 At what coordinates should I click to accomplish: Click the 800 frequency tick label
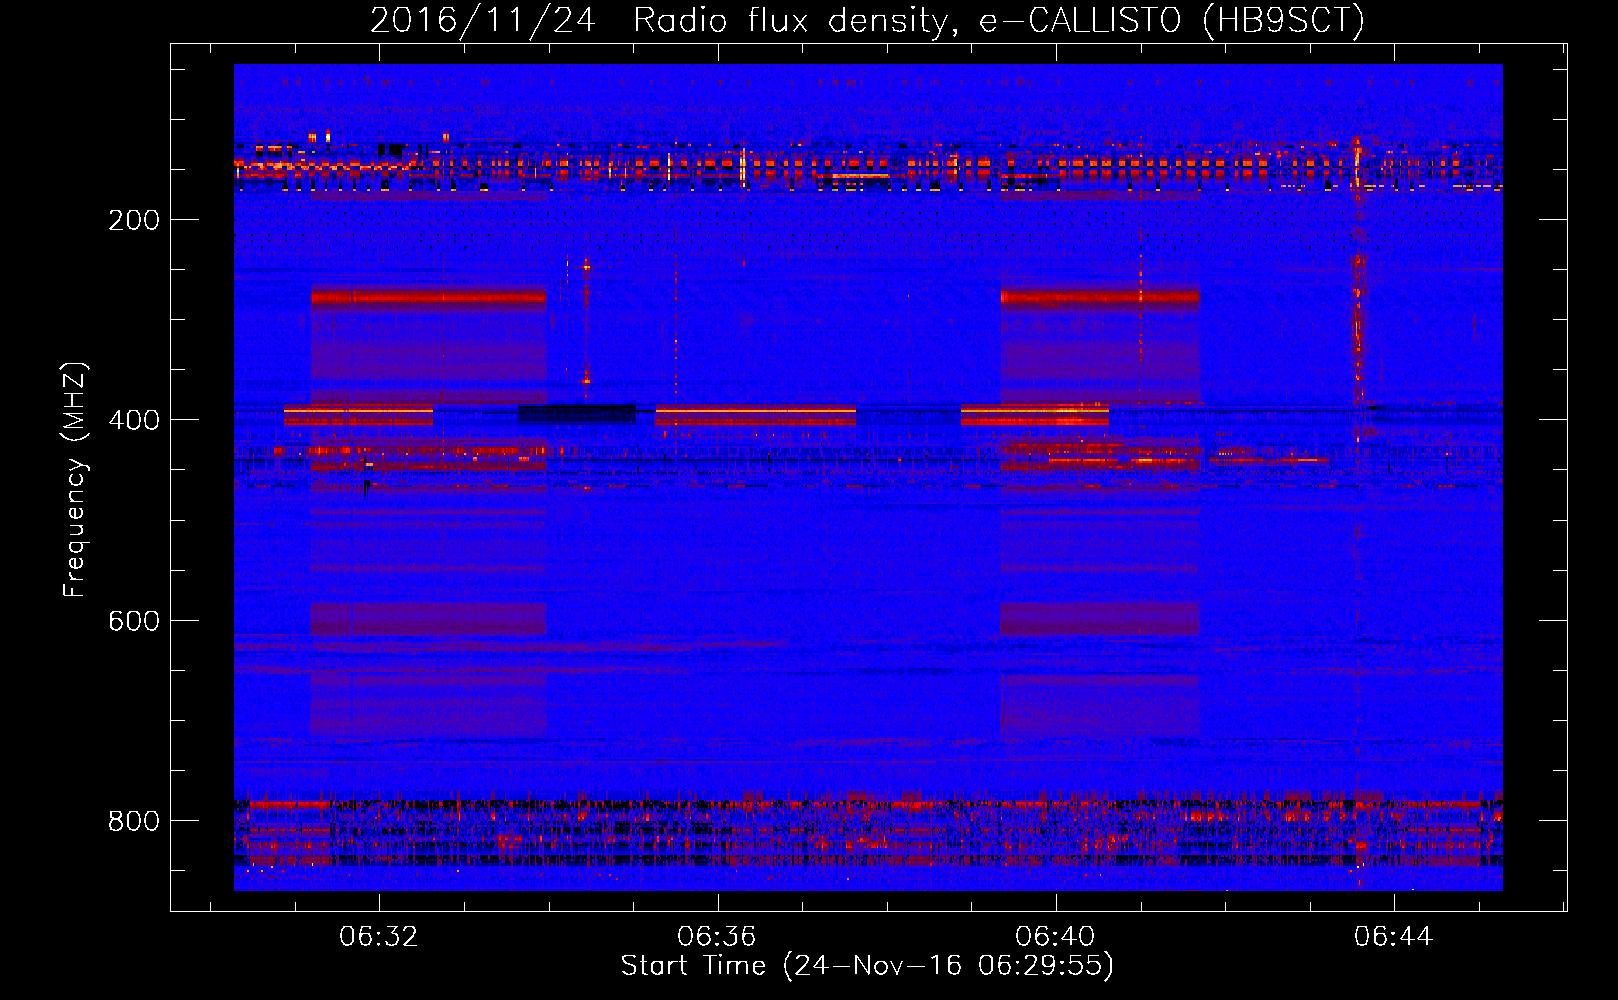tap(134, 821)
